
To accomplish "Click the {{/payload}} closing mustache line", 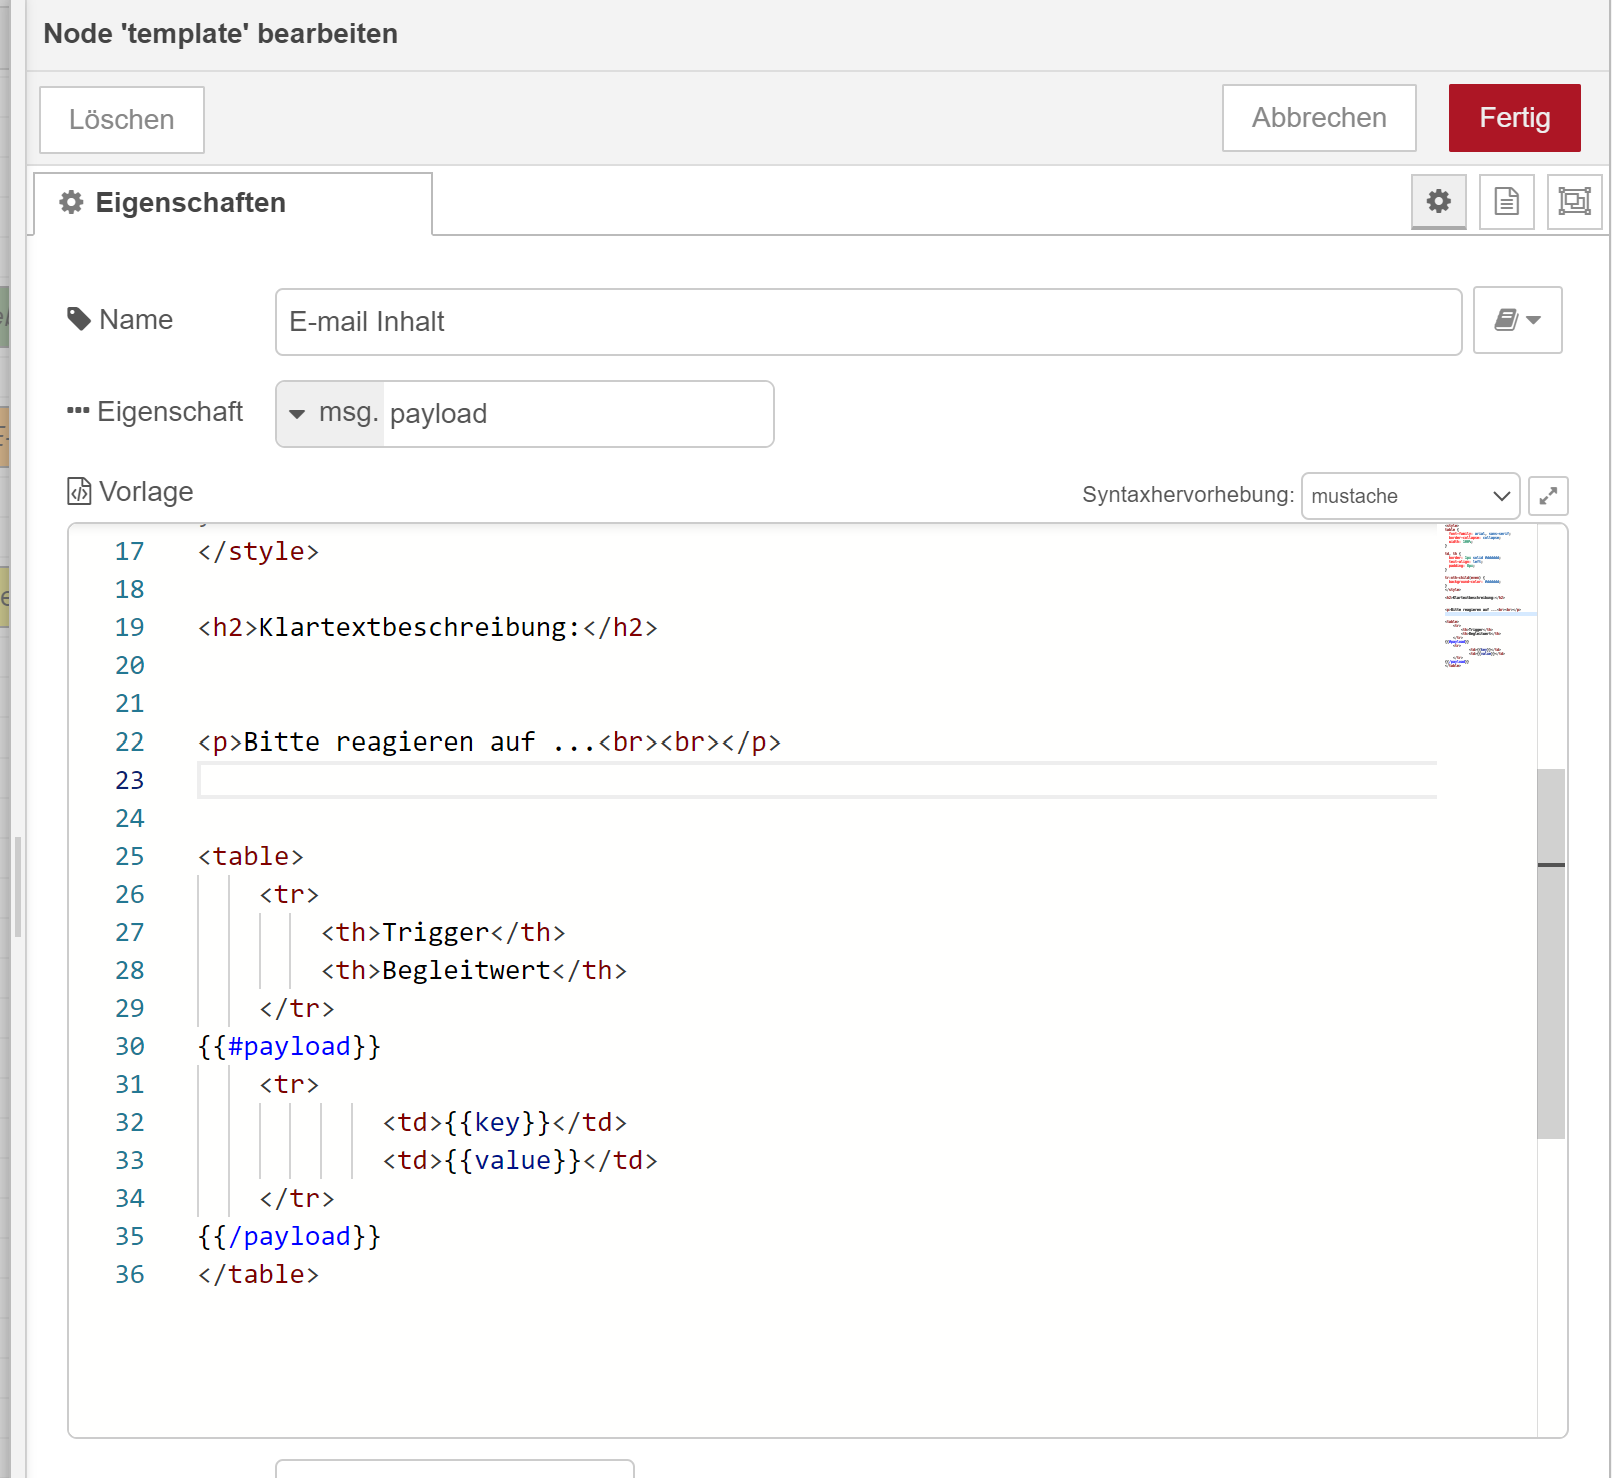I will pos(289,1236).
